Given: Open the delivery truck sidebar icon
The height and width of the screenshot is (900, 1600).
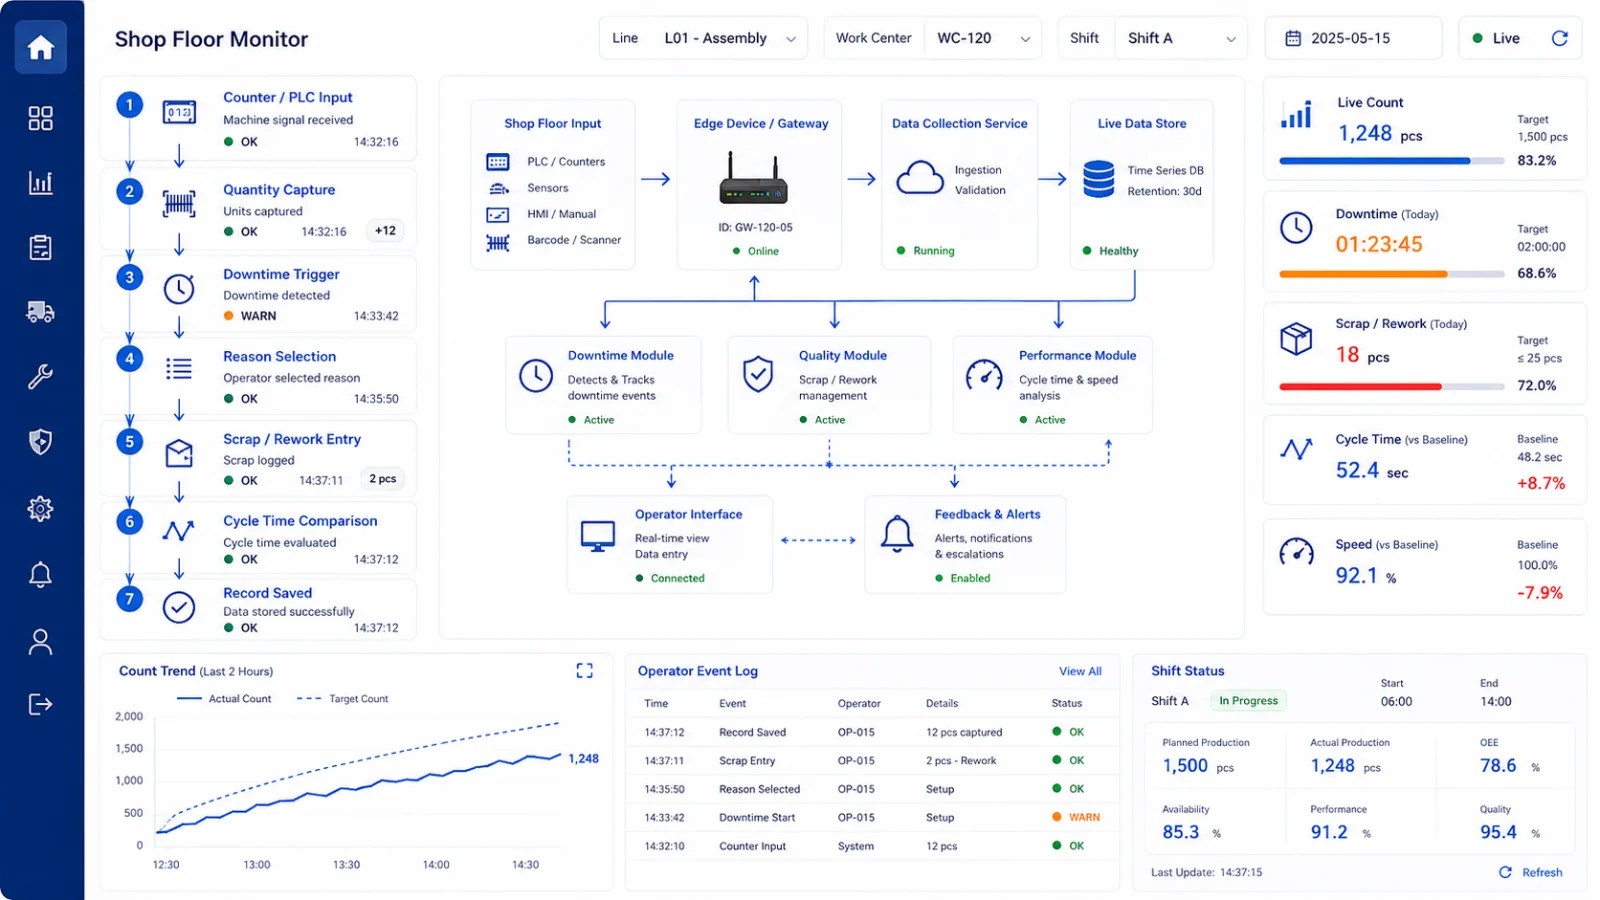Looking at the screenshot, I should 40,312.
